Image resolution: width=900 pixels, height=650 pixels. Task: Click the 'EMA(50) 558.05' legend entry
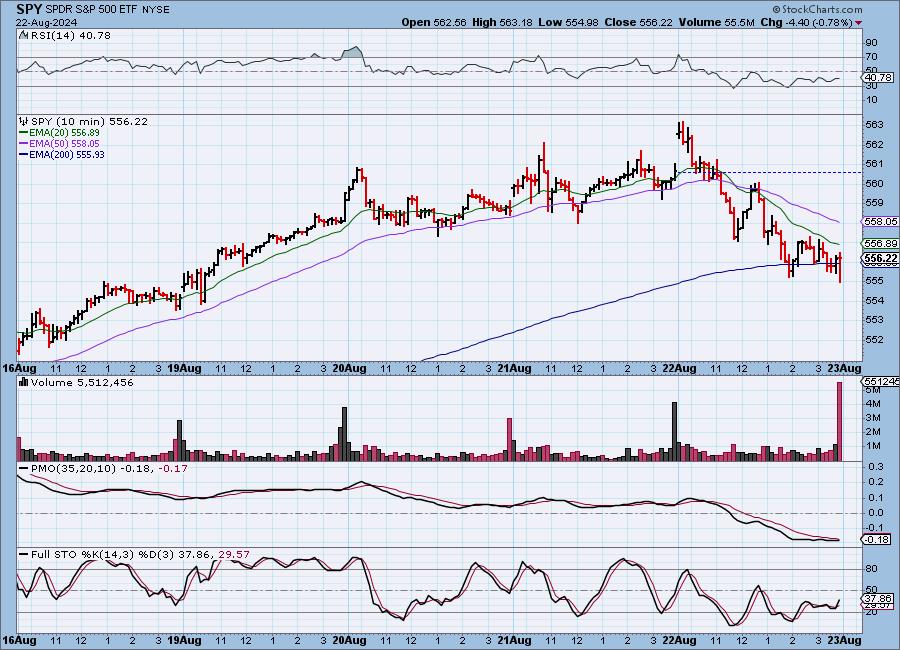pos(64,144)
